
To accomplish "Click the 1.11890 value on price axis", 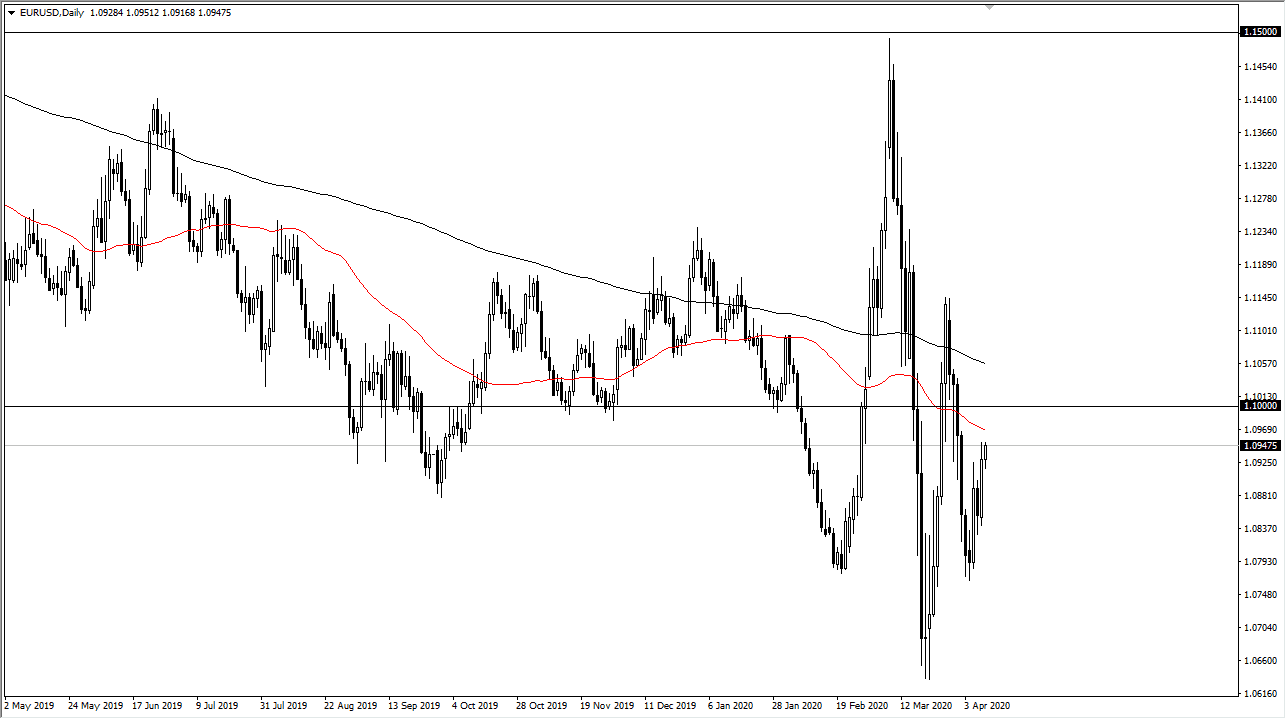I will (x=1261, y=265).
